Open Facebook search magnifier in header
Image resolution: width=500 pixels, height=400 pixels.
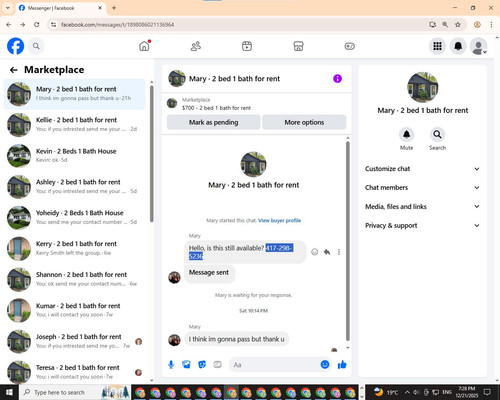36,46
